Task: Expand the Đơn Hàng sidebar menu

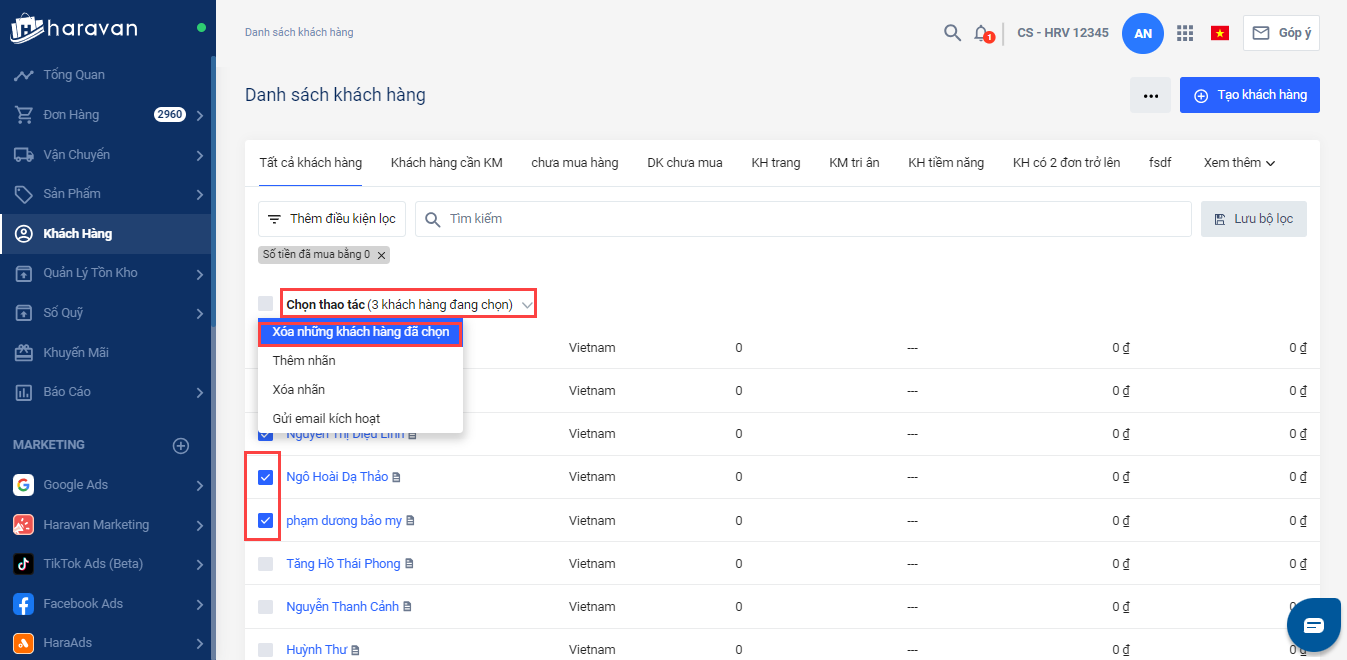Action: click(x=200, y=116)
